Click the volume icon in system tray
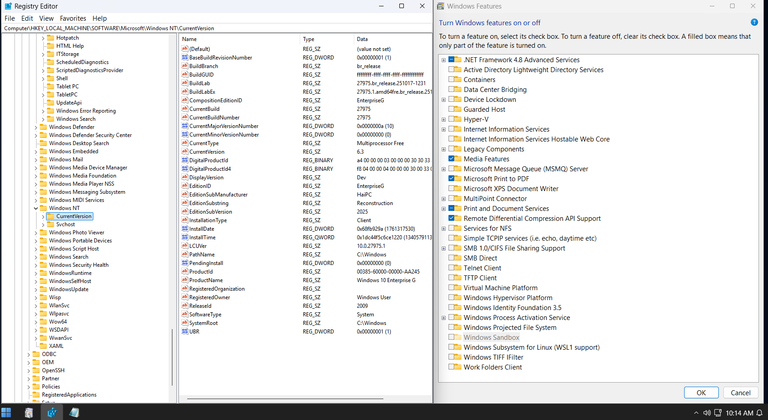Image resolution: width=768 pixels, height=420 pixels. [x=707, y=413]
